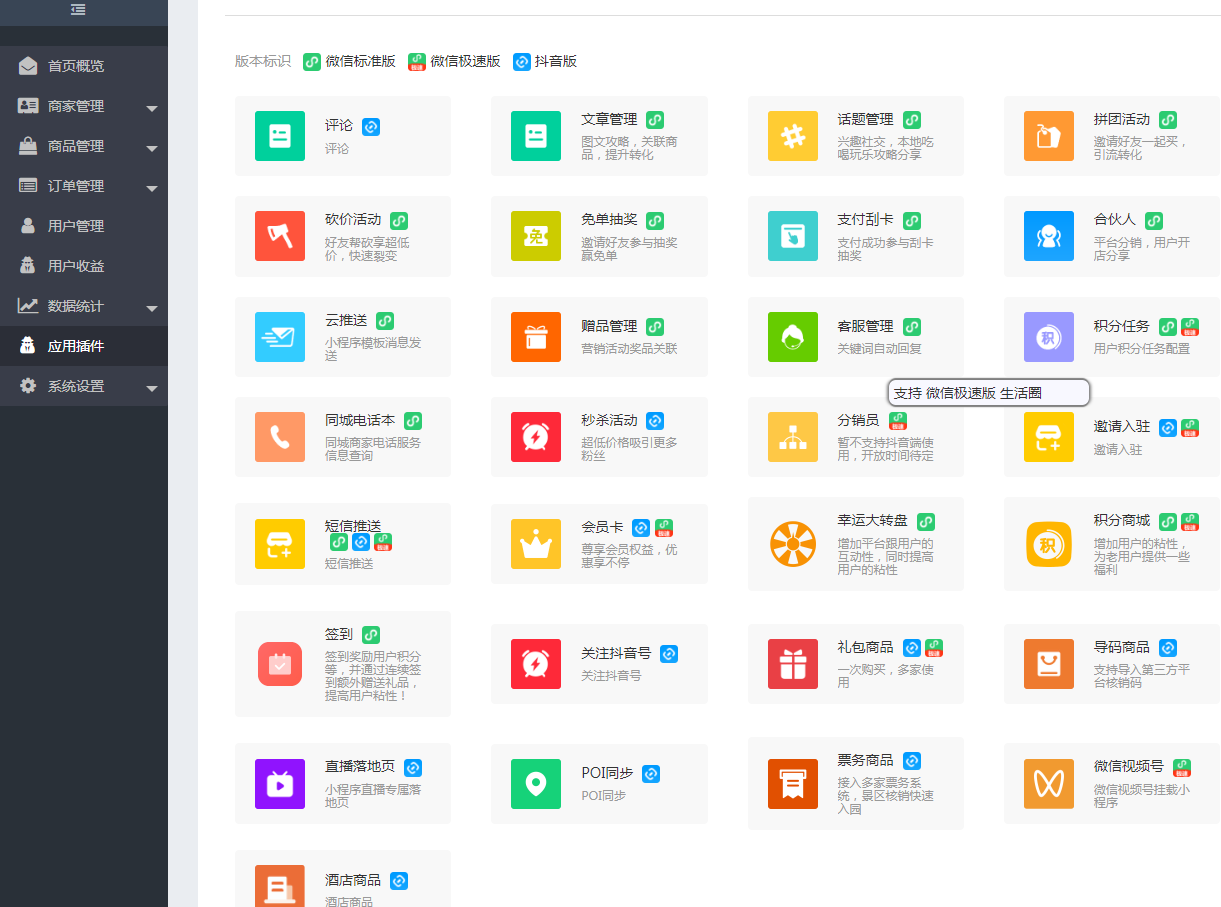The height and width of the screenshot is (907, 1221).
Task: Open the 免单抽奖 ticket icon
Action: click(x=536, y=236)
